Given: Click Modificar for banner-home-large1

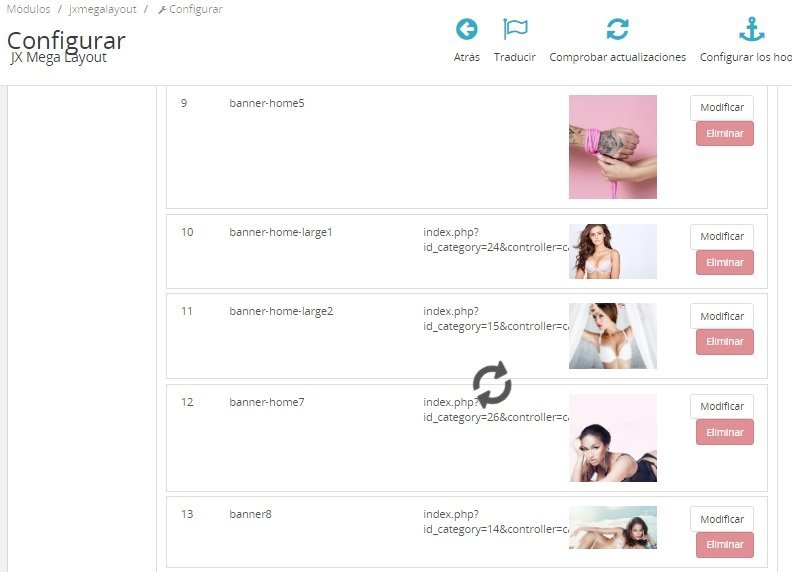Looking at the screenshot, I should (722, 236).
